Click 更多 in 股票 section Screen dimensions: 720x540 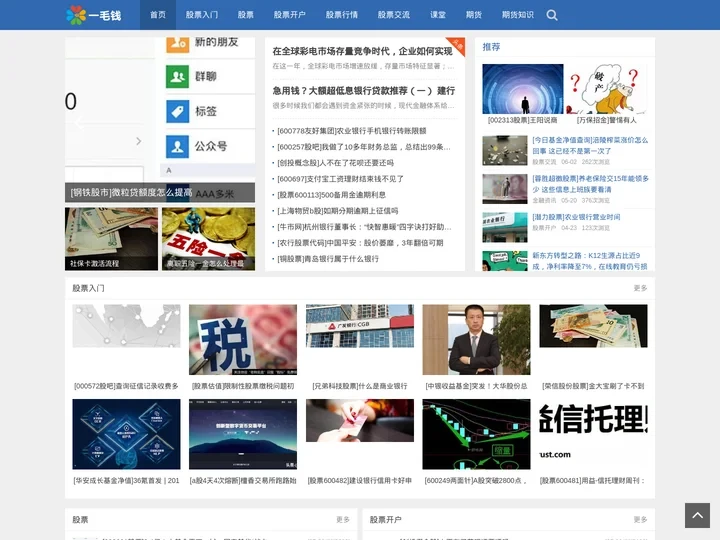click(343, 519)
